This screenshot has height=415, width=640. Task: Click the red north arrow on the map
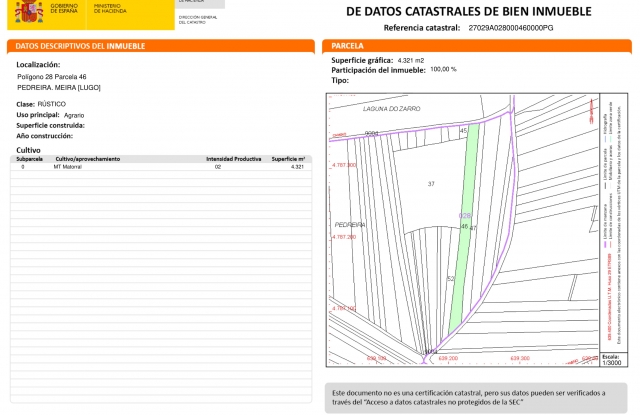[590, 111]
